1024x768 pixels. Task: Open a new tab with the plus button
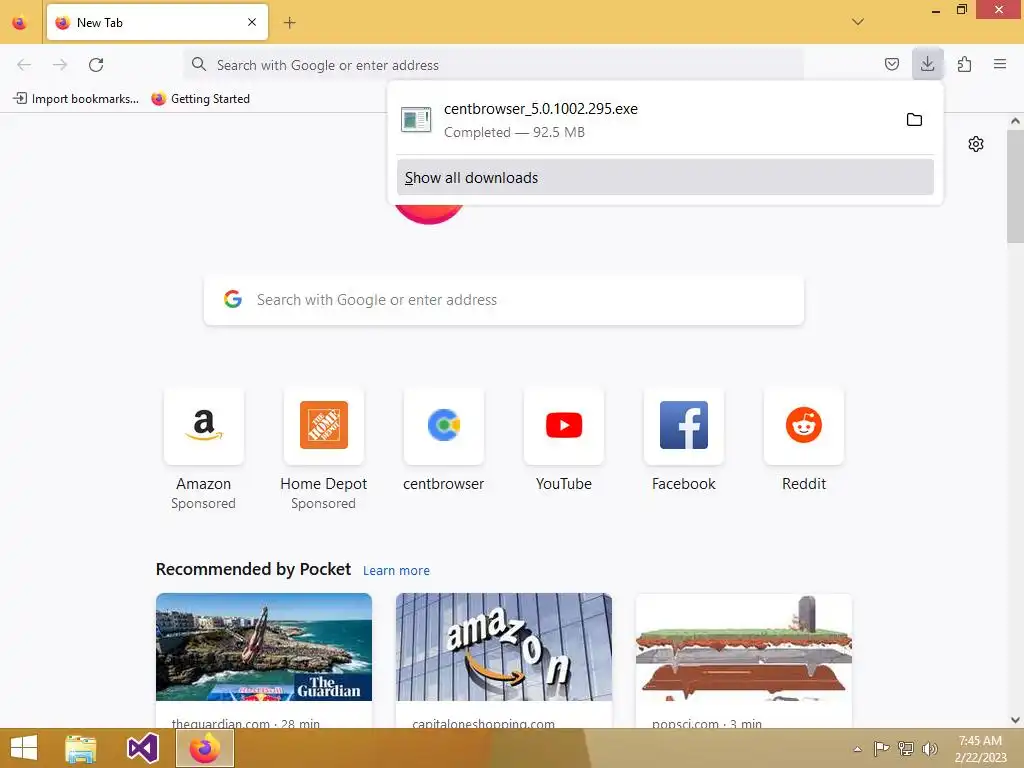pos(289,23)
